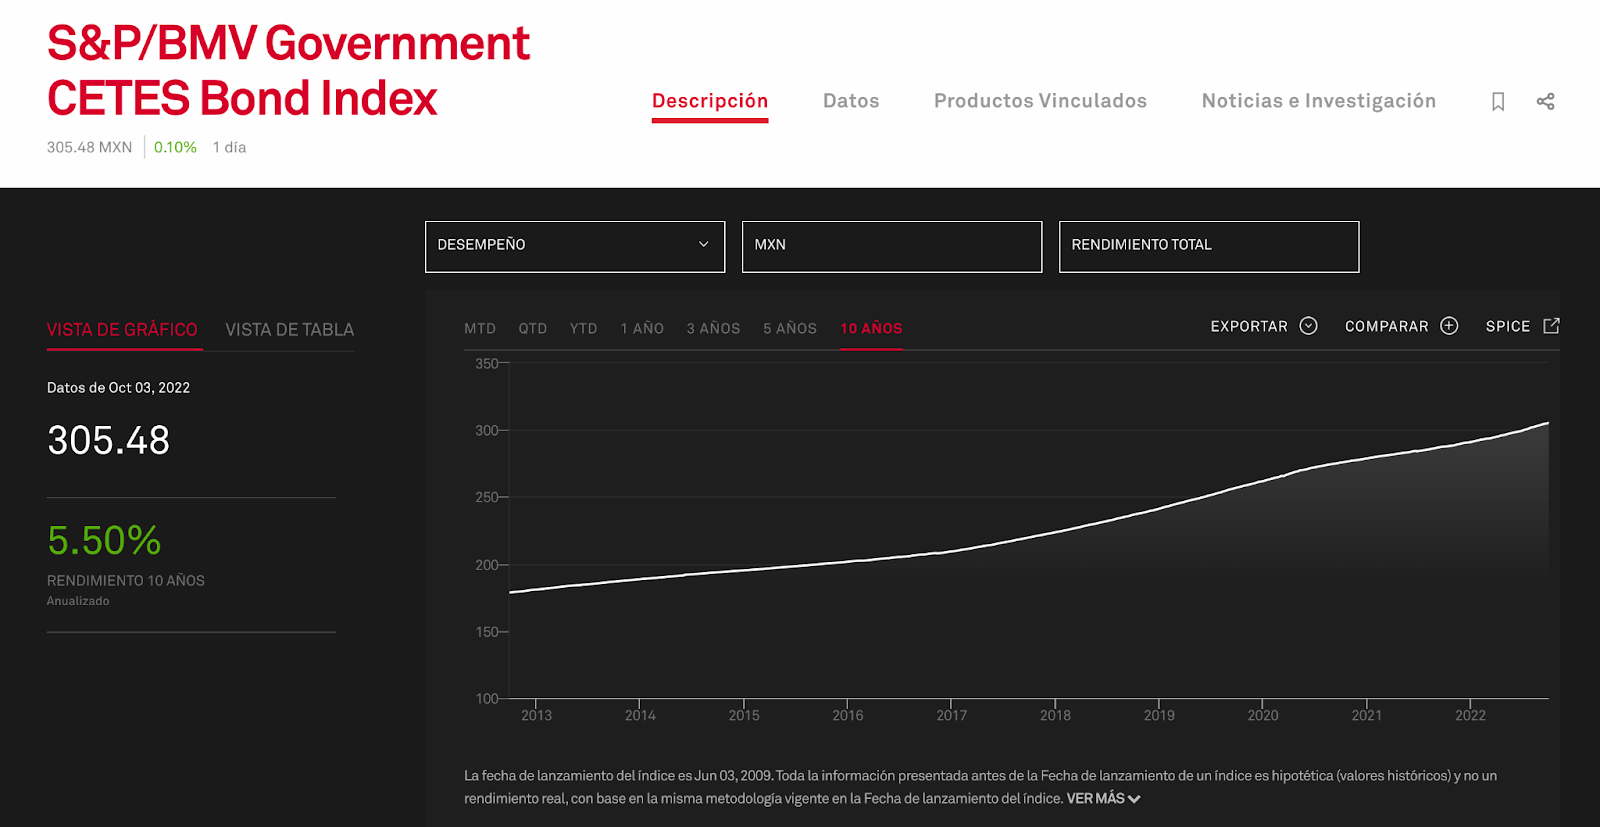1600x827 pixels.
Task: Select the Vista de Gráfico tab
Action: 122,330
